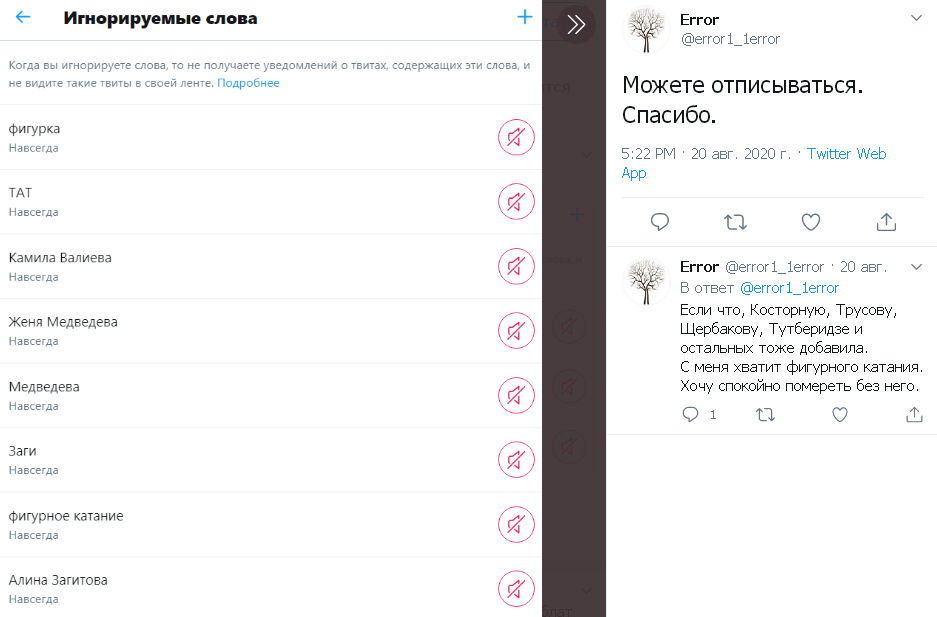Go back using the blue arrow icon
This screenshot has width=937, height=617.
point(23,17)
